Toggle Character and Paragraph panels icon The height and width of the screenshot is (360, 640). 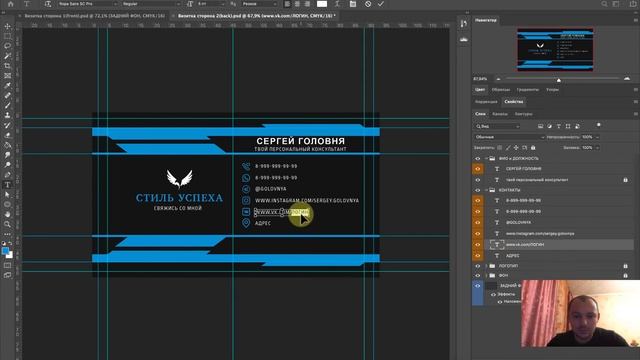point(353,4)
